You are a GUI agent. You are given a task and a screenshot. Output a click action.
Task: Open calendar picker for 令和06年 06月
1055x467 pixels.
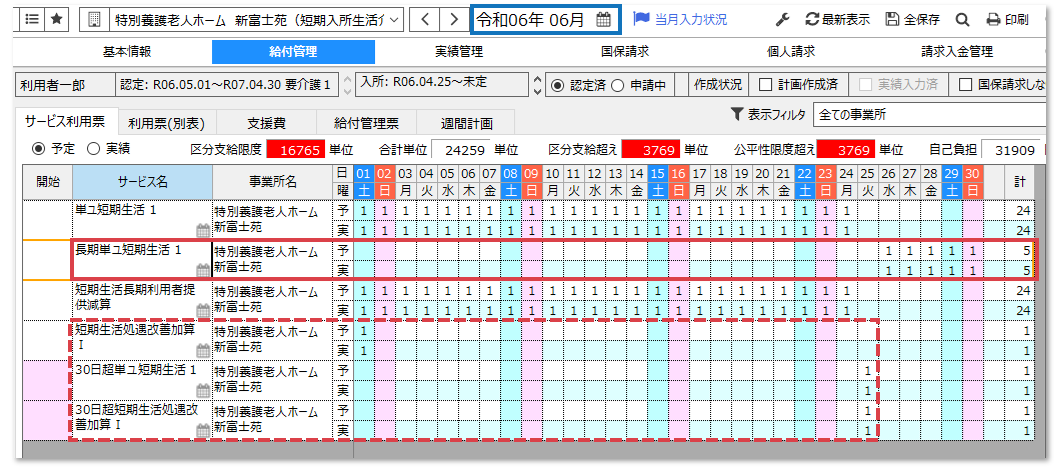coord(604,20)
